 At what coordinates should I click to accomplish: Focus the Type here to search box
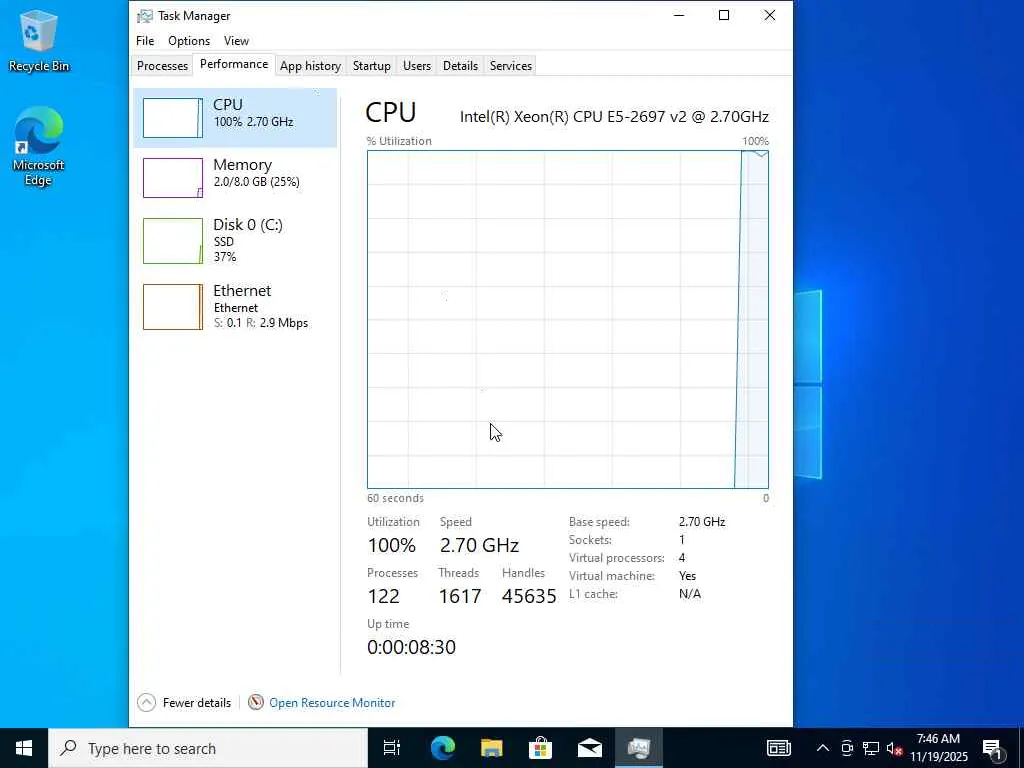pyautogui.click(x=208, y=748)
